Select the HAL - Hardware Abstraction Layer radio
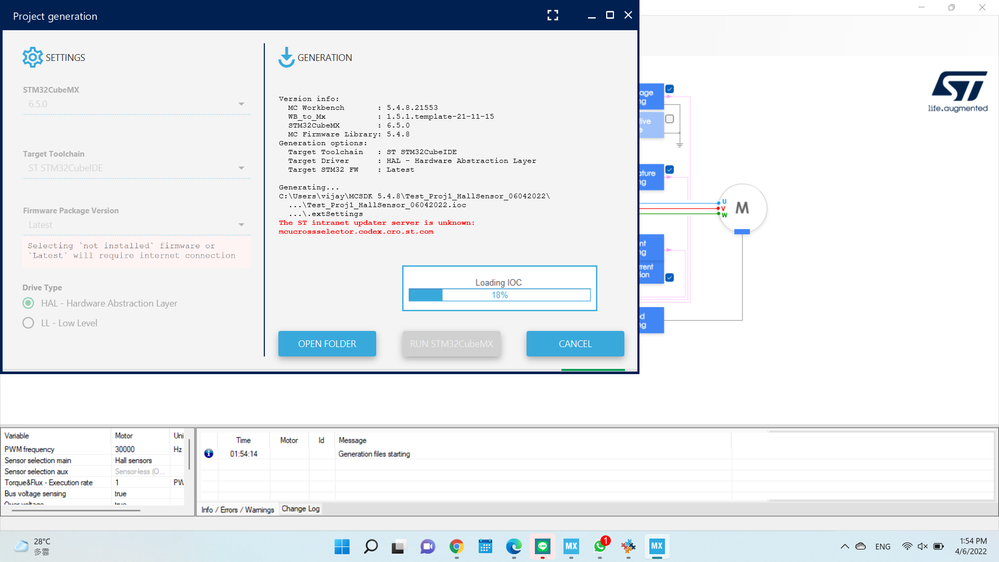 28,303
